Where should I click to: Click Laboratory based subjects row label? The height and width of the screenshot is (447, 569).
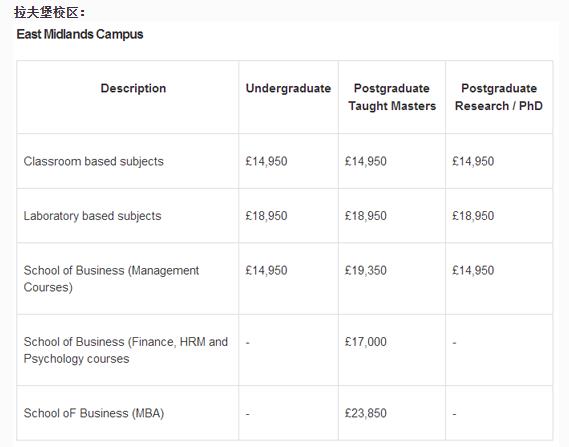point(93,216)
